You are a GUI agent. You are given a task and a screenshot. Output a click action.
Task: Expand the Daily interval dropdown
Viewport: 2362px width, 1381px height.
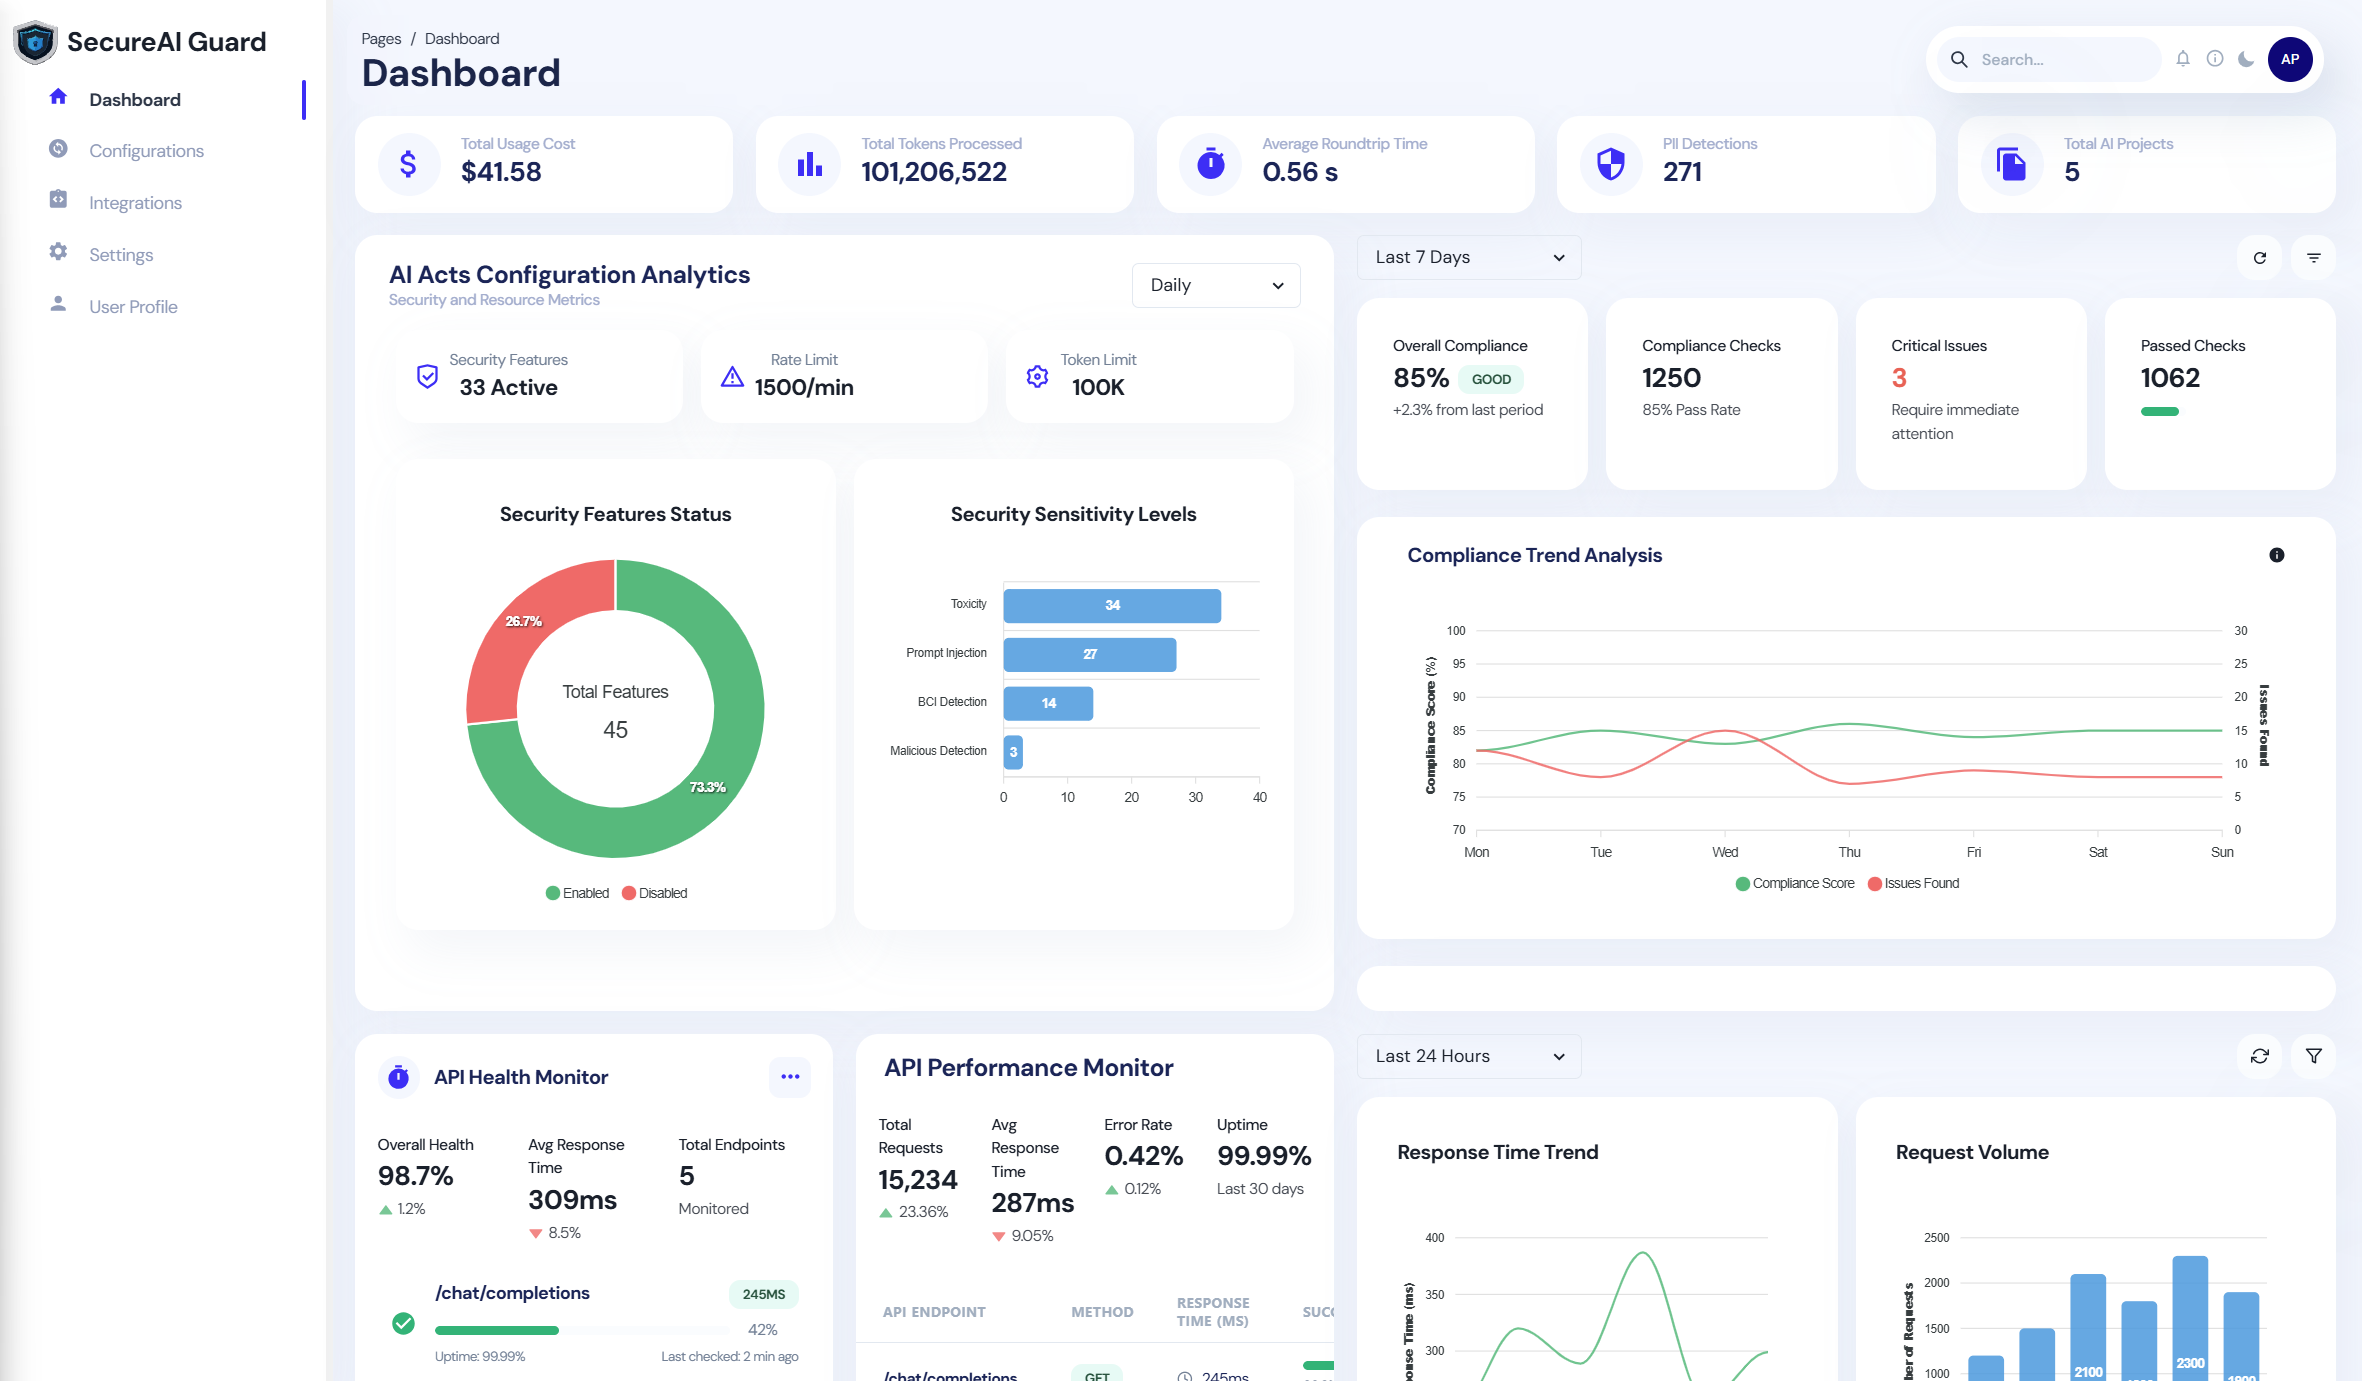tap(1216, 285)
